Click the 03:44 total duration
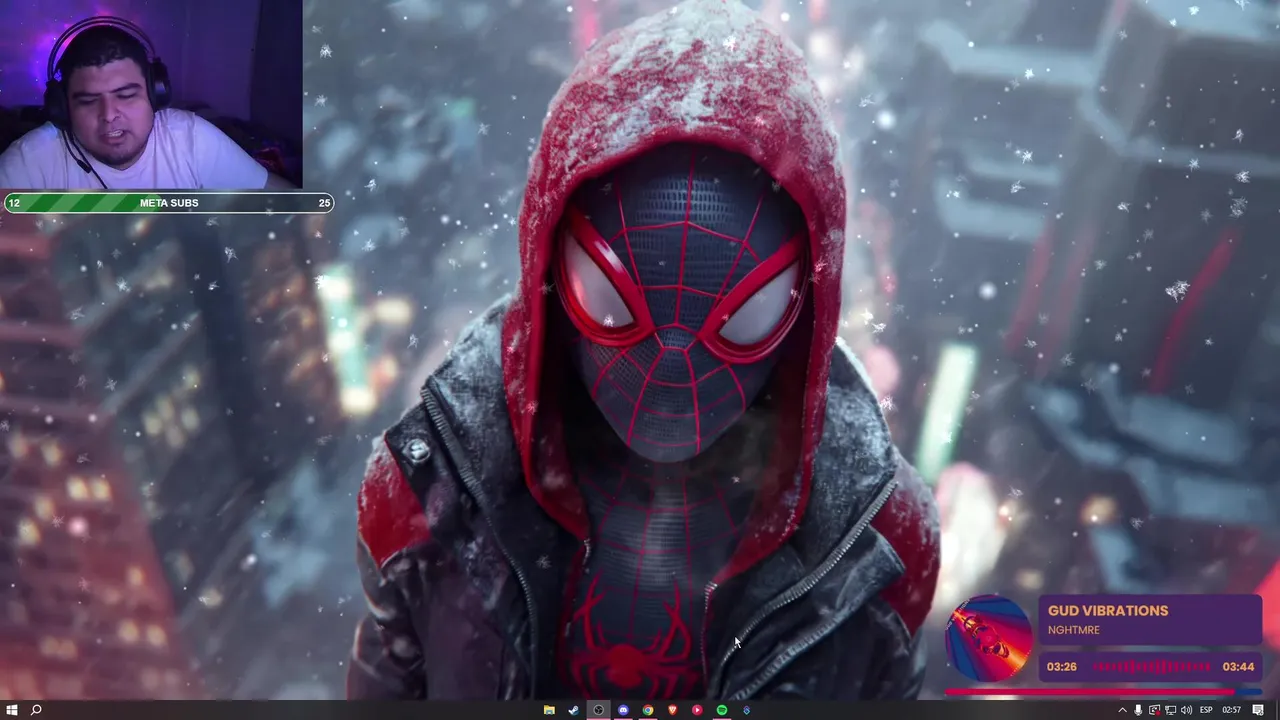This screenshot has height=720, width=1280. (x=1238, y=667)
